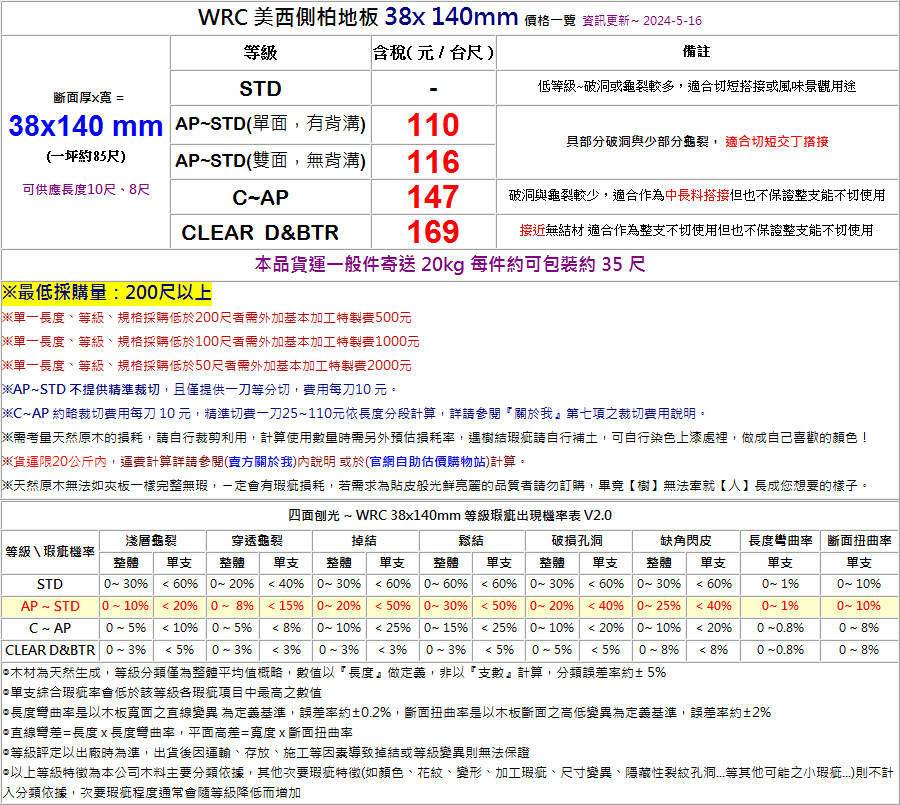This screenshot has width=900, height=805.
Task: Click the large blue 38x140 mm dimension text
Action: (86, 126)
